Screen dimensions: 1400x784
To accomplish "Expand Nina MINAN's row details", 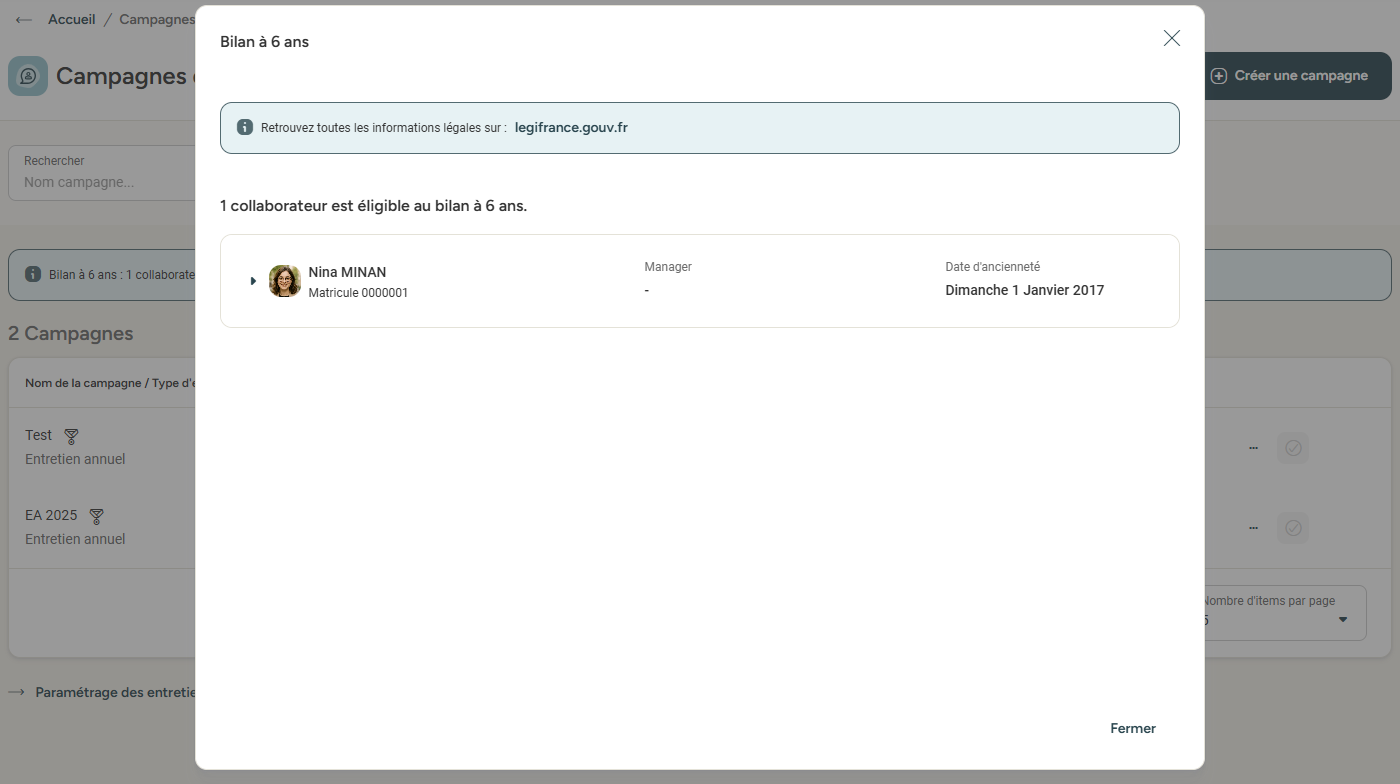I will (x=253, y=281).
